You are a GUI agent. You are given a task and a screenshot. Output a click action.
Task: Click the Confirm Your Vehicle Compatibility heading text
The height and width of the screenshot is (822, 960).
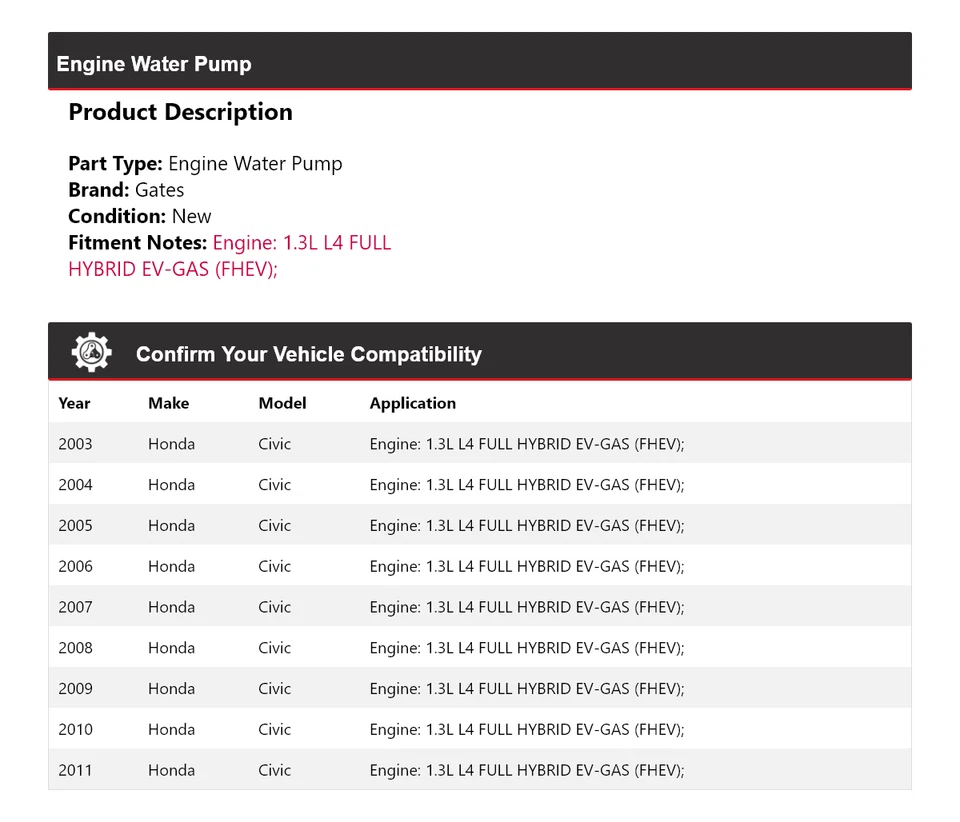point(308,354)
